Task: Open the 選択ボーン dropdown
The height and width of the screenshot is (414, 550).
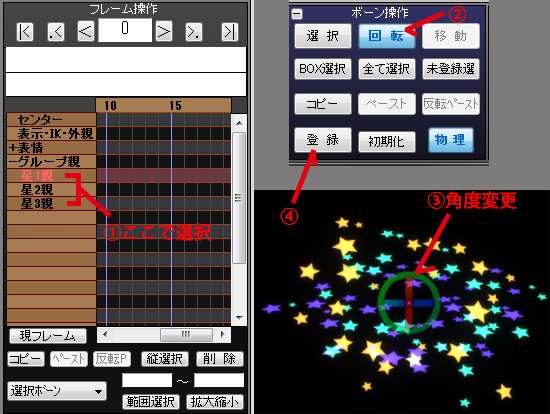Action: [56, 391]
